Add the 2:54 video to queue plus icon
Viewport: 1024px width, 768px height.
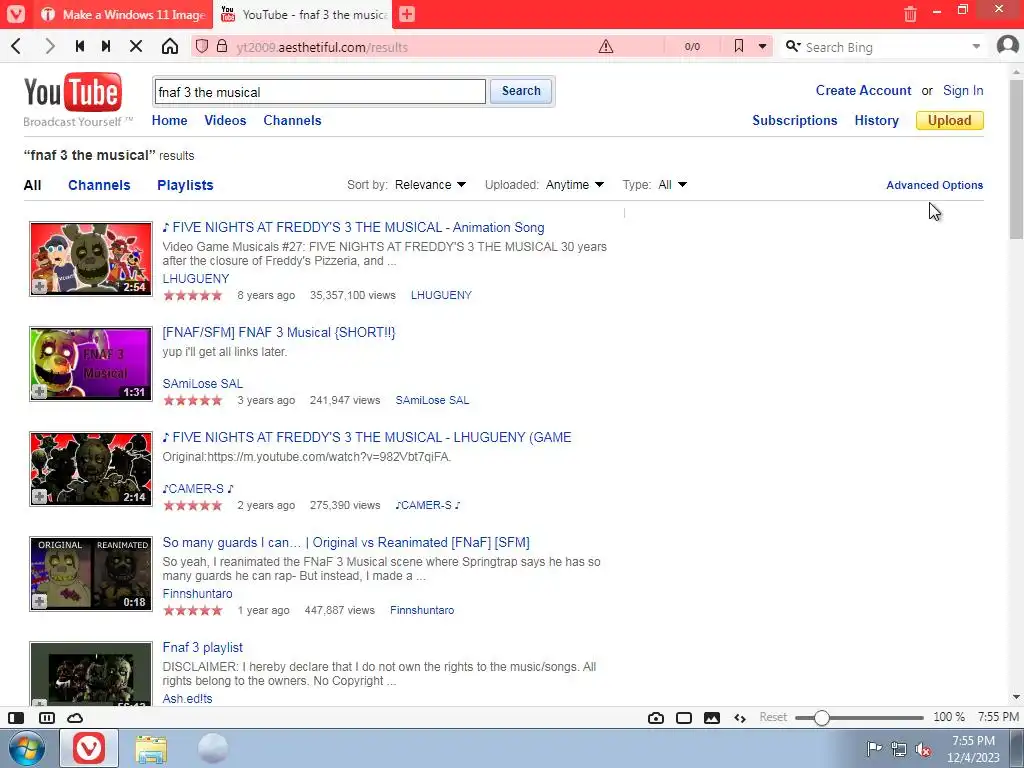tap(39, 287)
